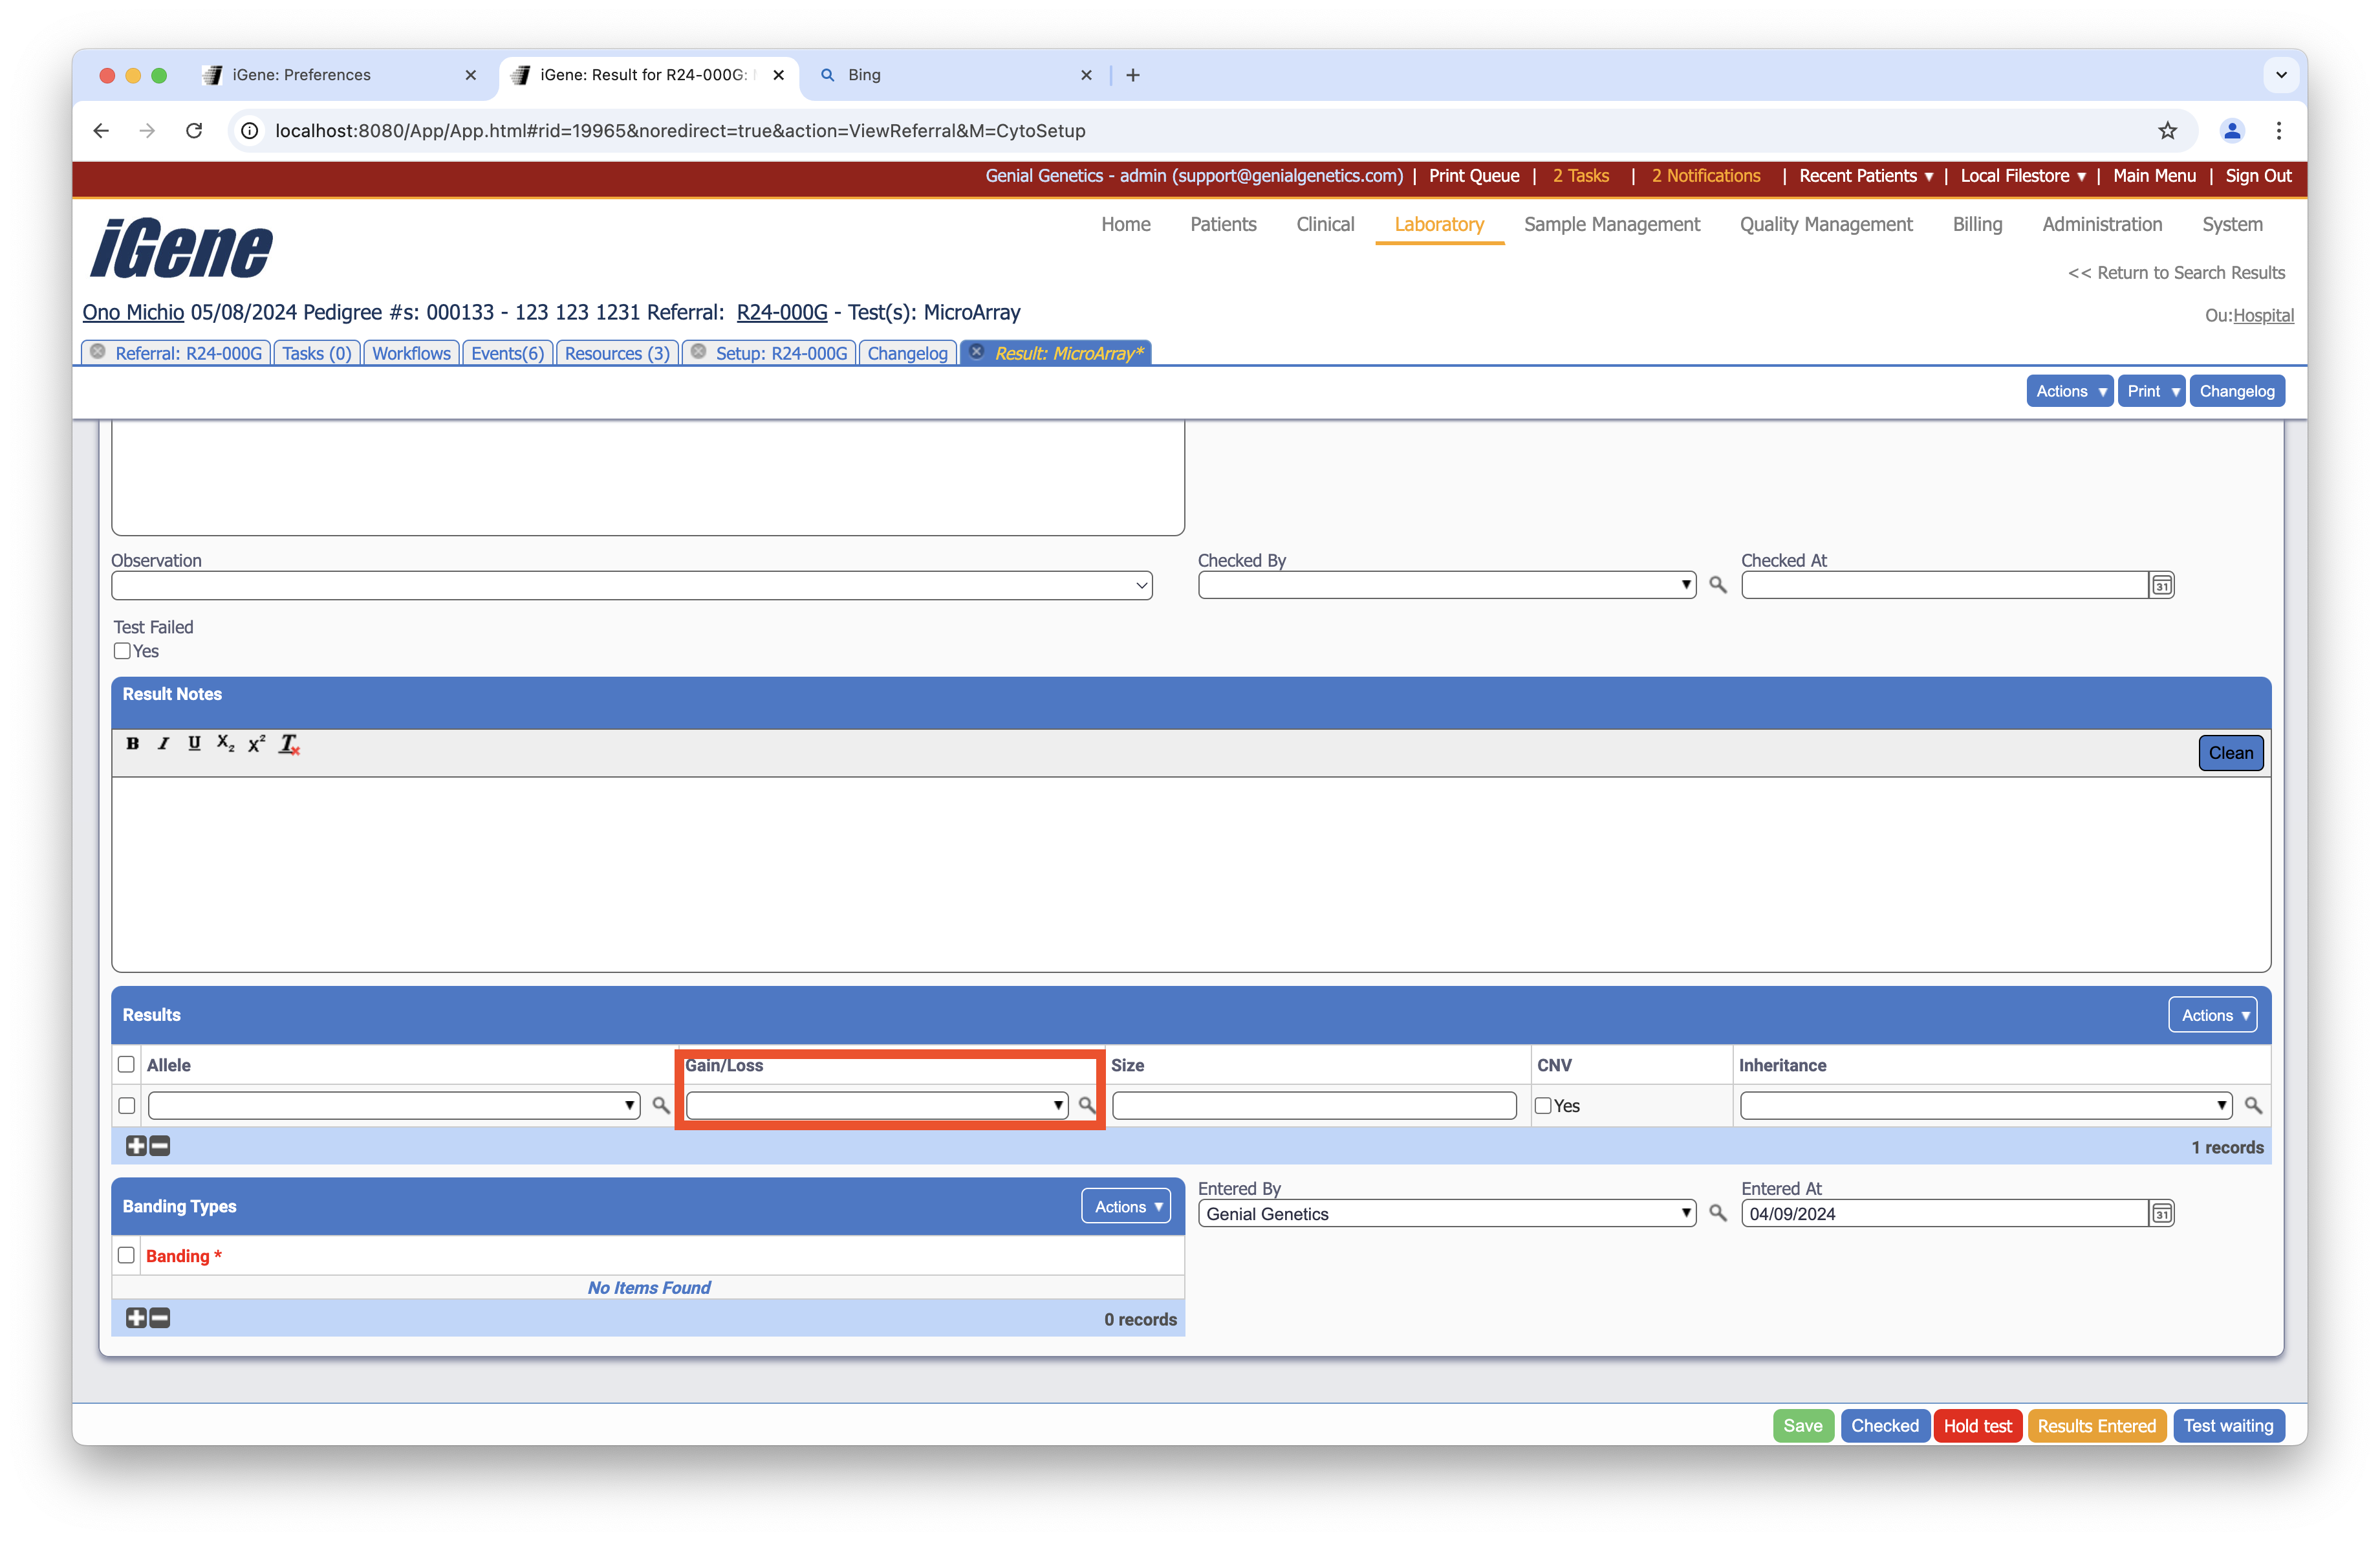Open the Observation dropdown
2380x1541 pixels.
point(631,585)
